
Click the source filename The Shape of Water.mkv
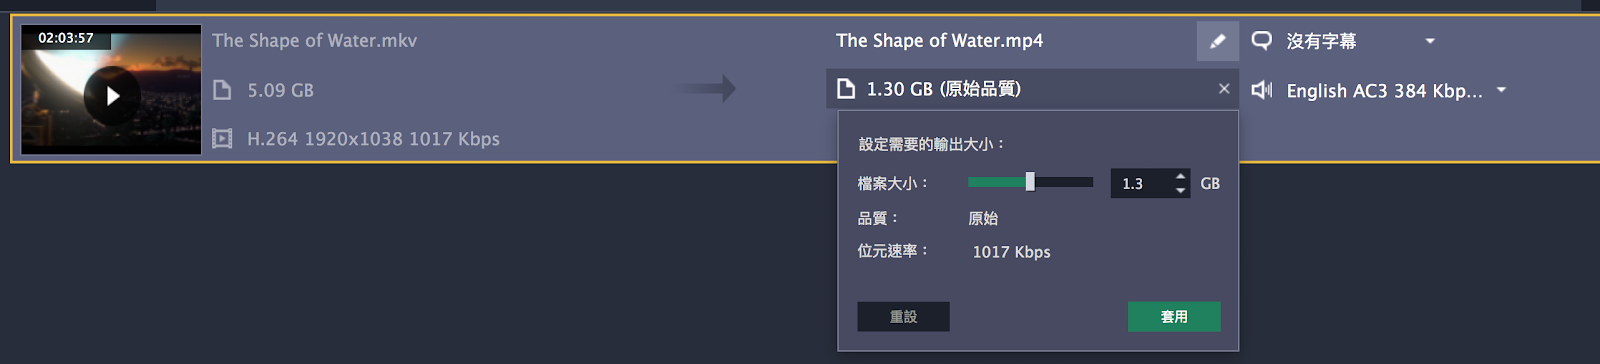pyautogui.click(x=314, y=41)
